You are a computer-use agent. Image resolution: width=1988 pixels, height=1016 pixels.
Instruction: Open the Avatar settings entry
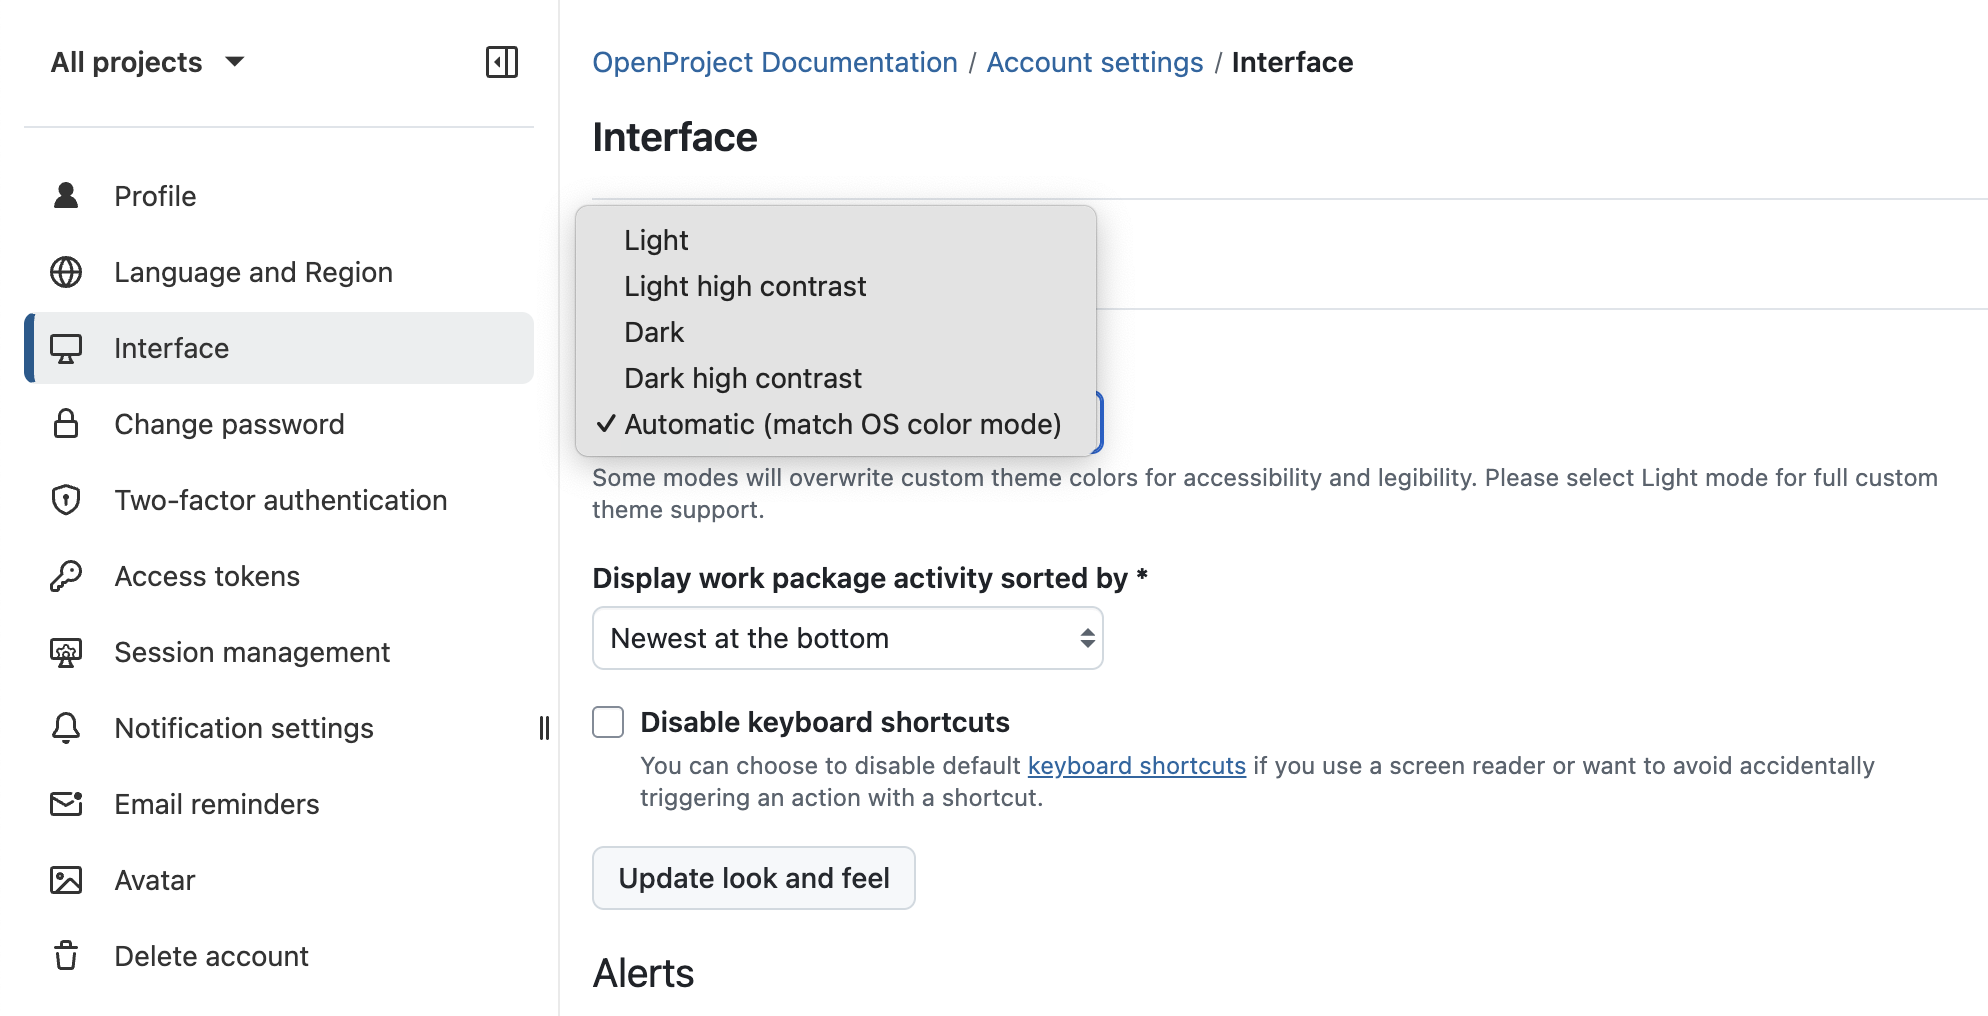[x=154, y=880]
